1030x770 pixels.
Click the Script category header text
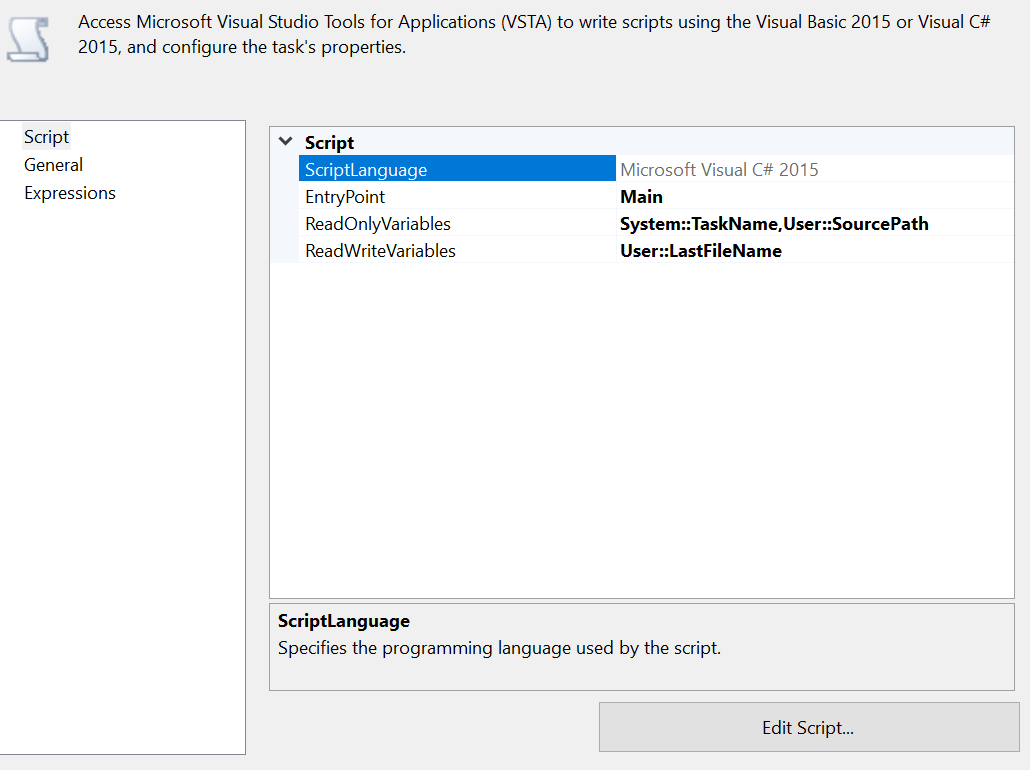329,143
